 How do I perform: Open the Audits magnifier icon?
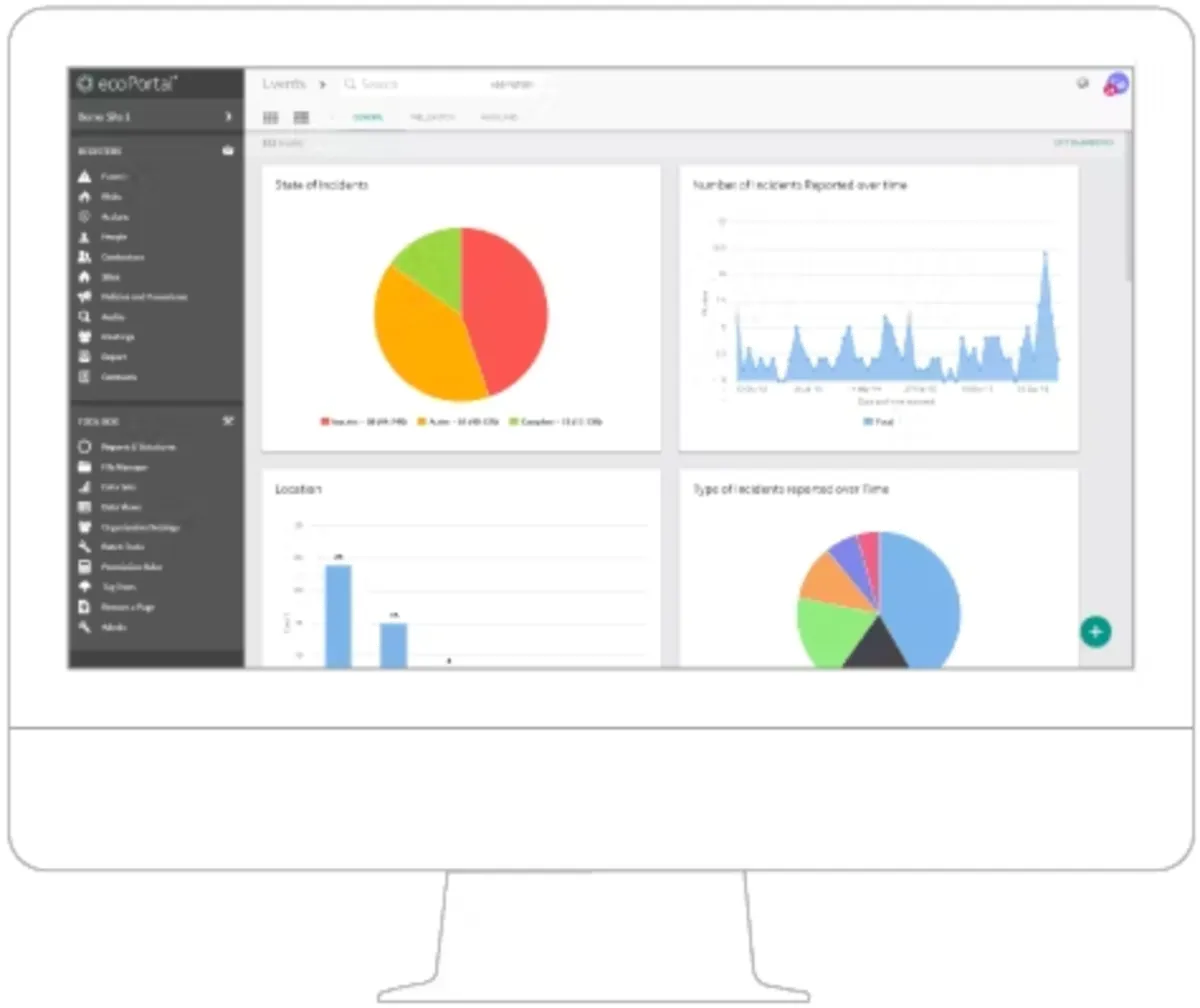coord(85,317)
